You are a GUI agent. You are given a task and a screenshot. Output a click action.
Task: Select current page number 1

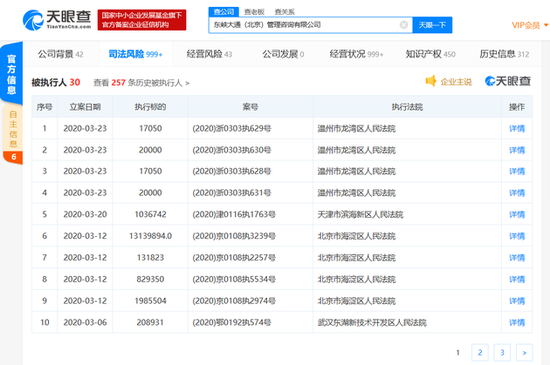(x=458, y=352)
